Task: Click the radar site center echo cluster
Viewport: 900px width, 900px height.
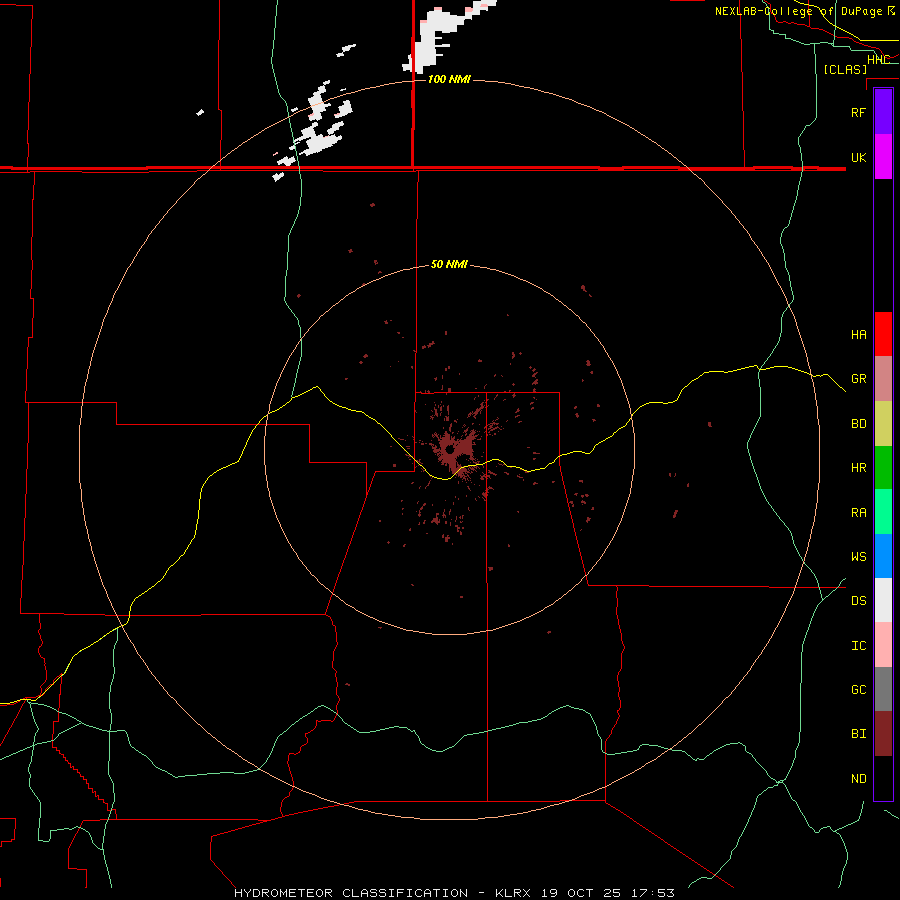Action: tap(453, 448)
